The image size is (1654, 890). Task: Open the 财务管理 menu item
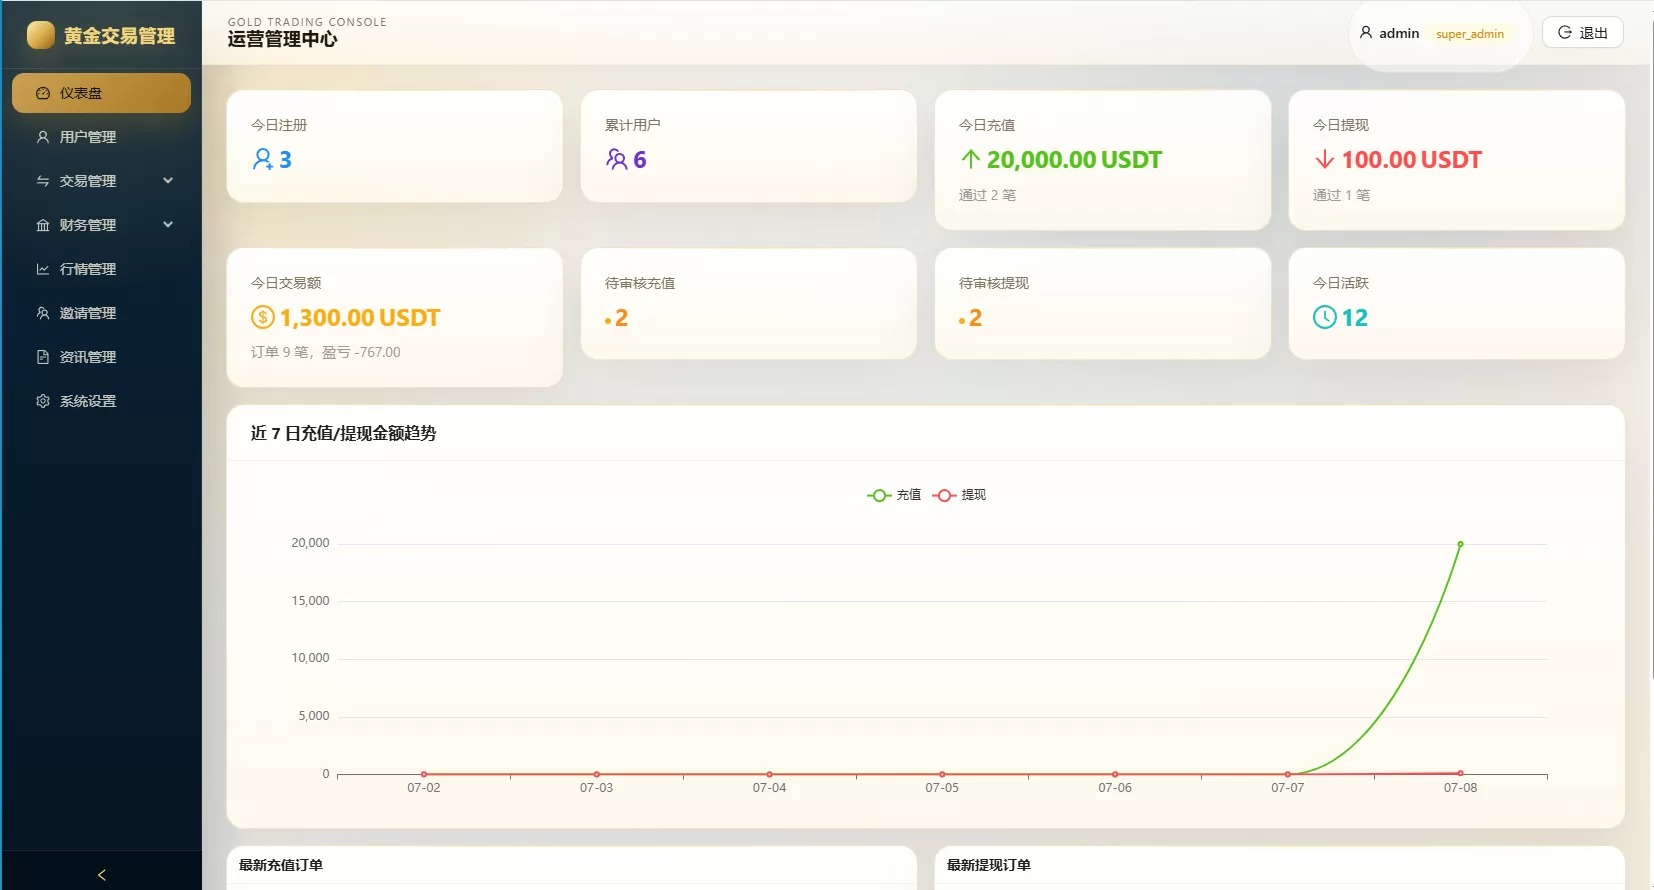pyautogui.click(x=101, y=225)
